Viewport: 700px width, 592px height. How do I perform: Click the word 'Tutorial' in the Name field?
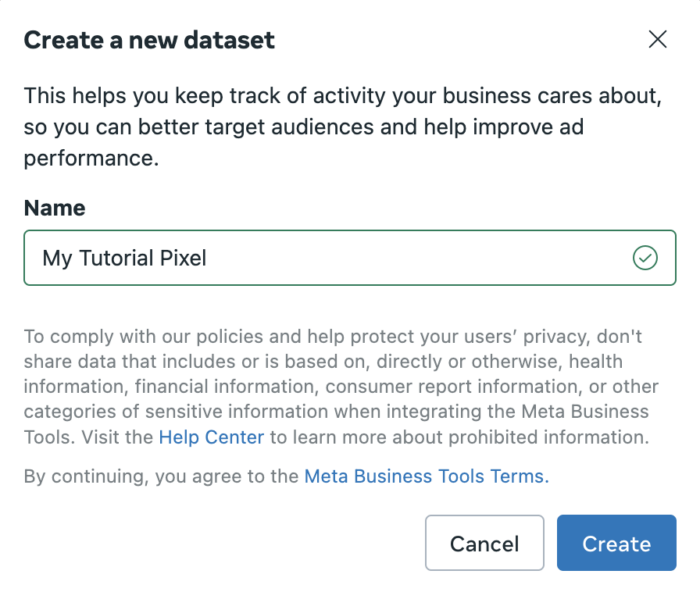tap(118, 258)
